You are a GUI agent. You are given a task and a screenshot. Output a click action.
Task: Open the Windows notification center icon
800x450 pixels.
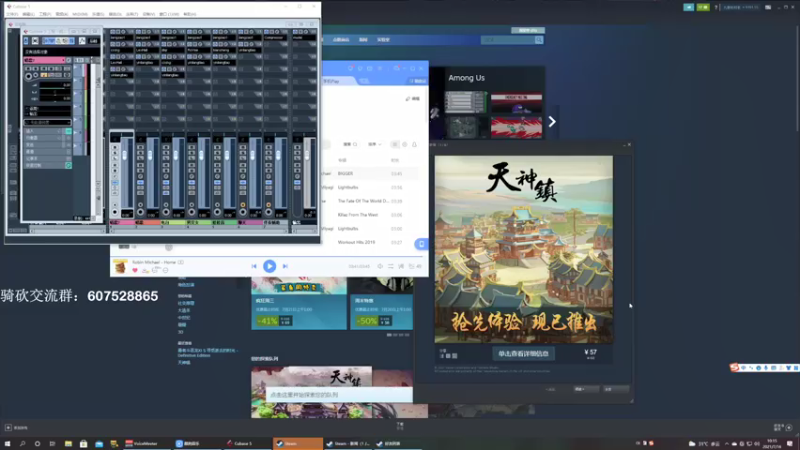[790, 443]
